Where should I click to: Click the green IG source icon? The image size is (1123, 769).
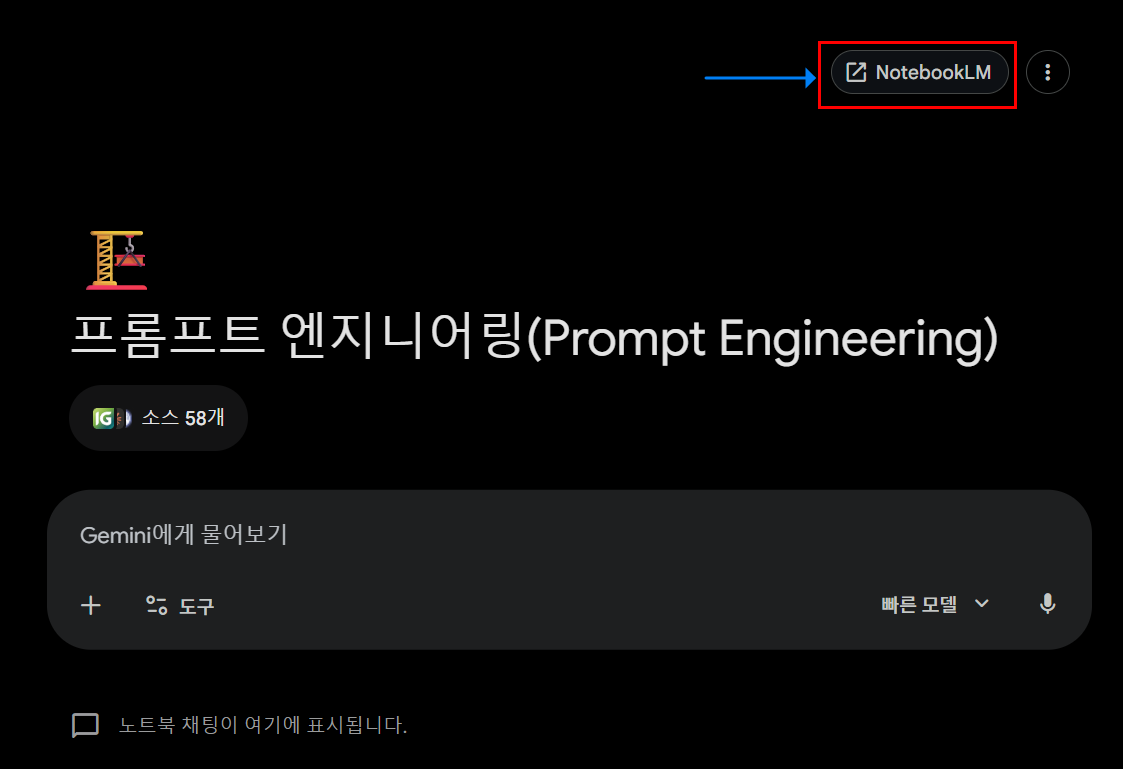click(x=103, y=418)
